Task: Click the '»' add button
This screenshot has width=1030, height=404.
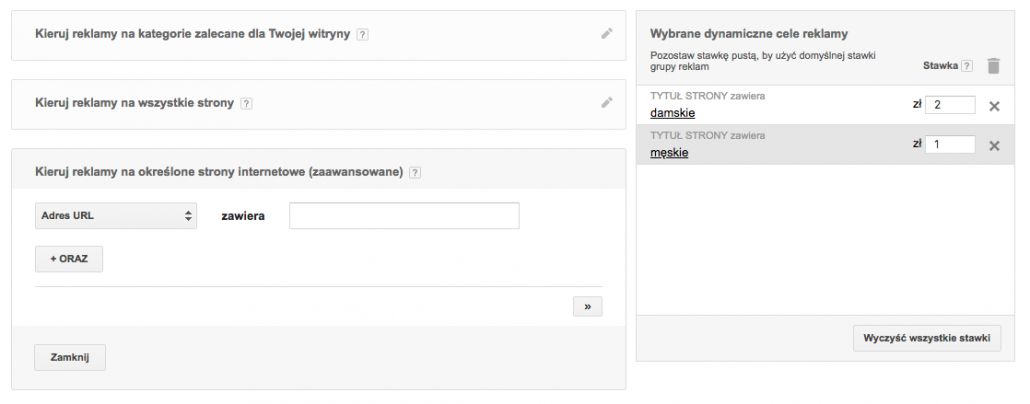Action: tap(587, 307)
